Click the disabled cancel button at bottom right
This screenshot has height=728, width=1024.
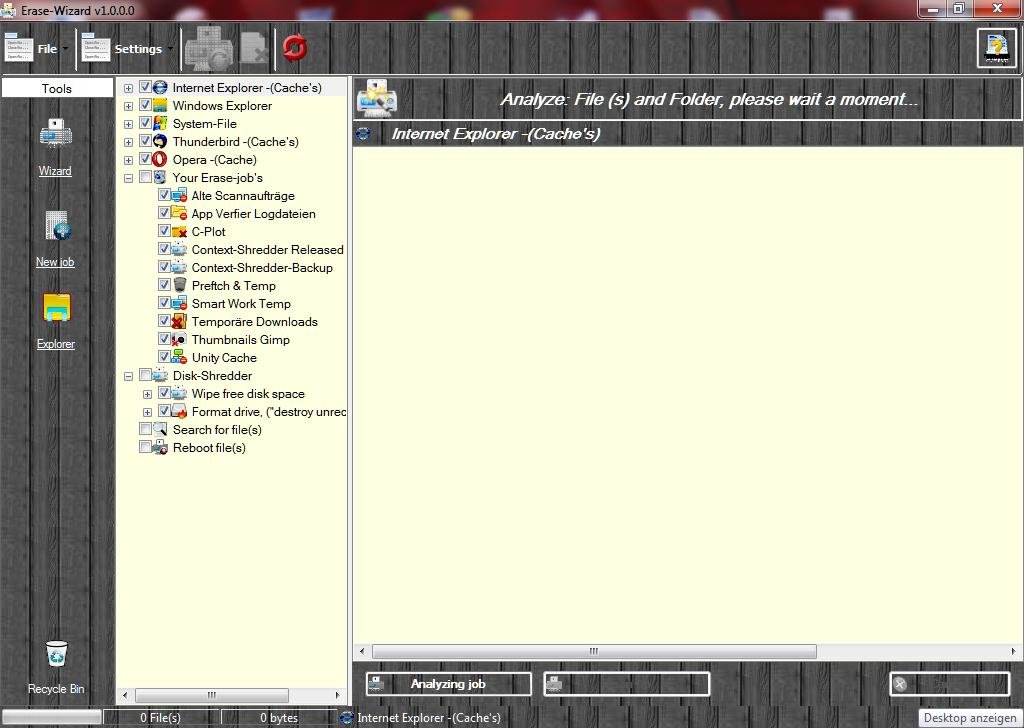(x=950, y=684)
